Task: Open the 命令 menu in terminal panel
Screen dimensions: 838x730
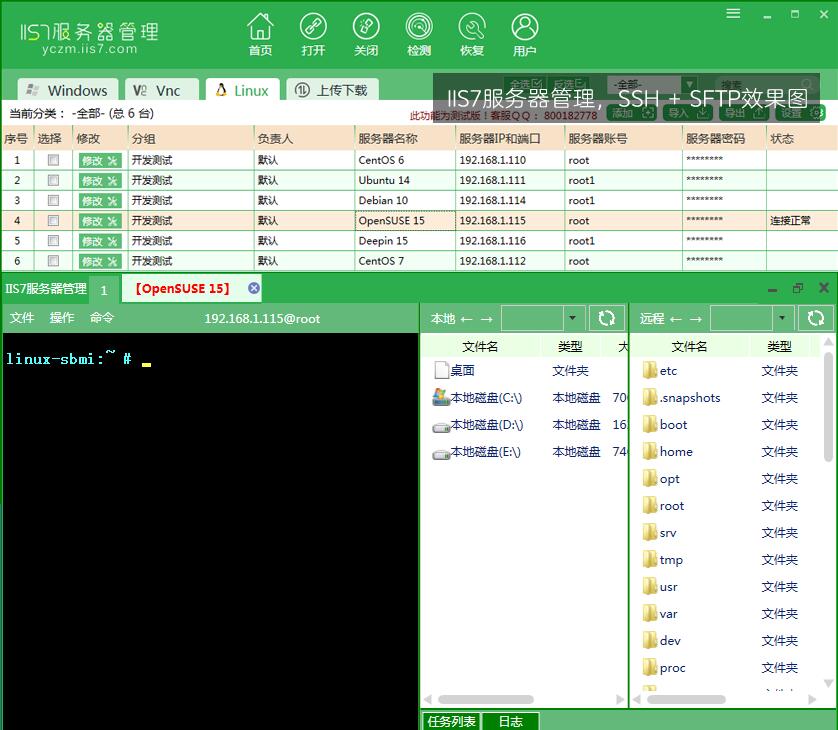Action: tap(102, 318)
